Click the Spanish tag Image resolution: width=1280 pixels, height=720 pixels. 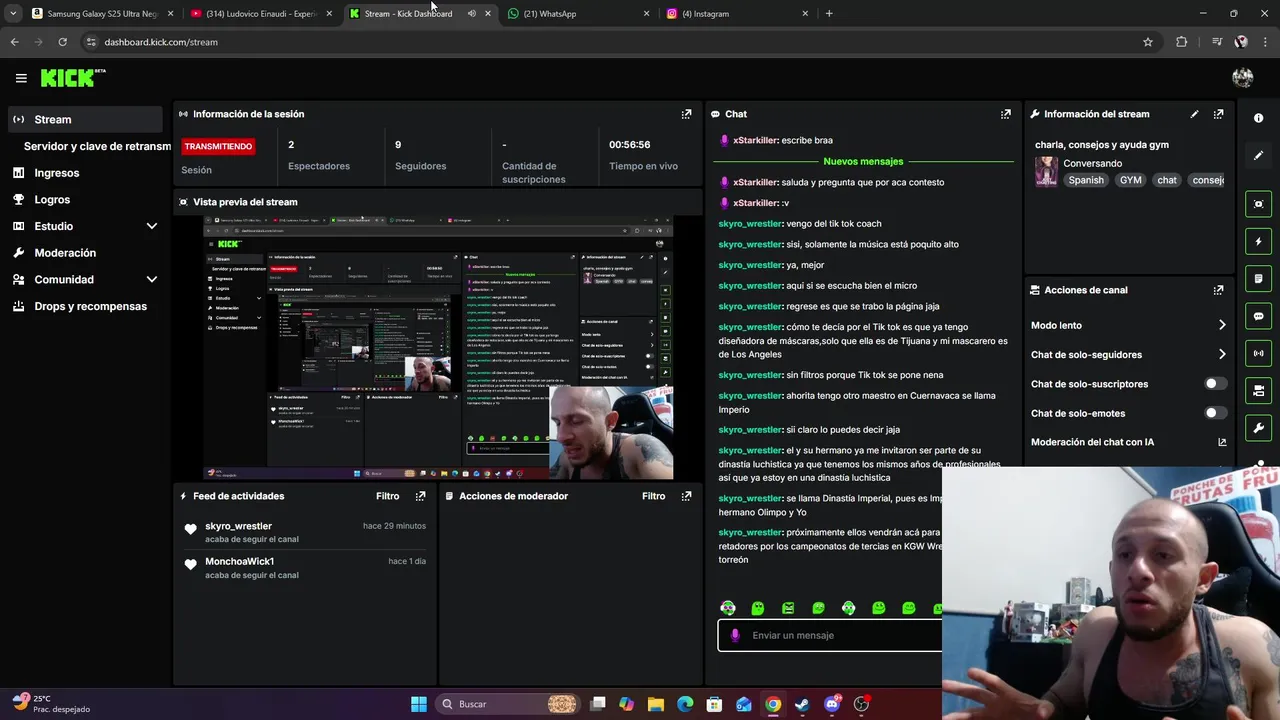click(x=1086, y=180)
